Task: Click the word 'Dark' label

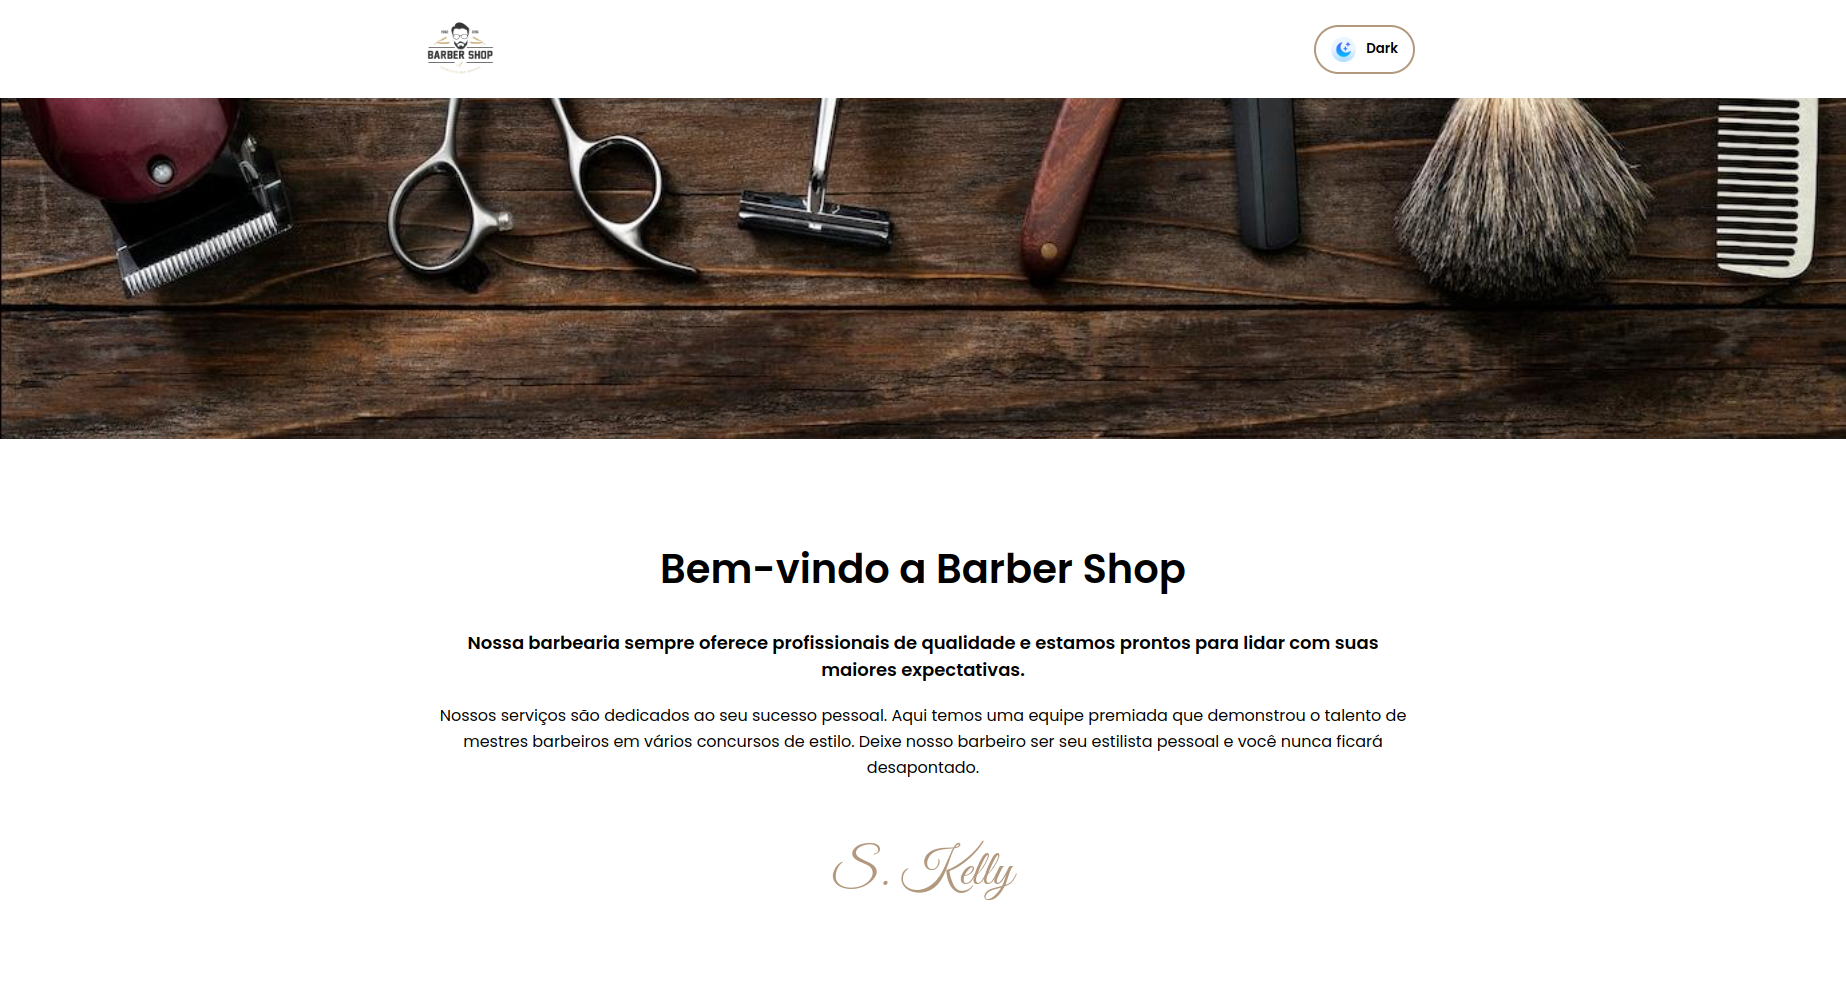Action: pos(1382,48)
